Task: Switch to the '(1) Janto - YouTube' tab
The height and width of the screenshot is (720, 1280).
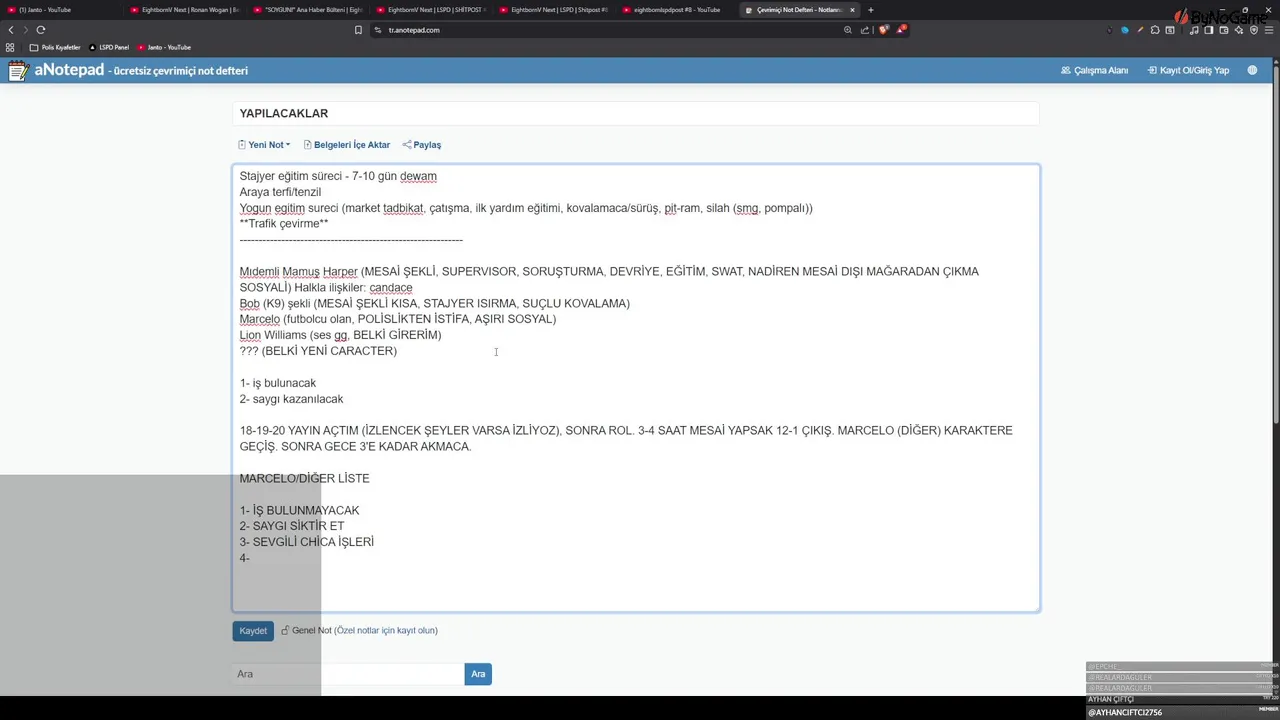Action: click(62, 10)
